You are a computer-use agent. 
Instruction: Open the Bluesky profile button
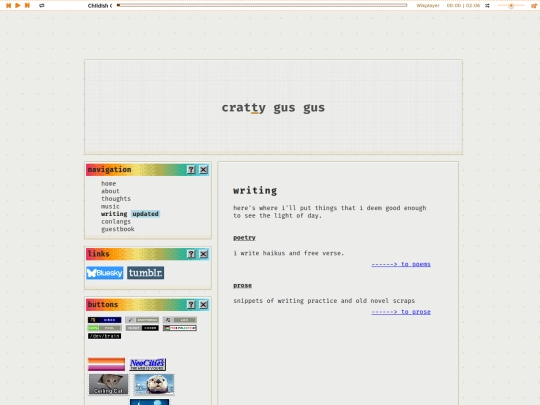coord(105,273)
